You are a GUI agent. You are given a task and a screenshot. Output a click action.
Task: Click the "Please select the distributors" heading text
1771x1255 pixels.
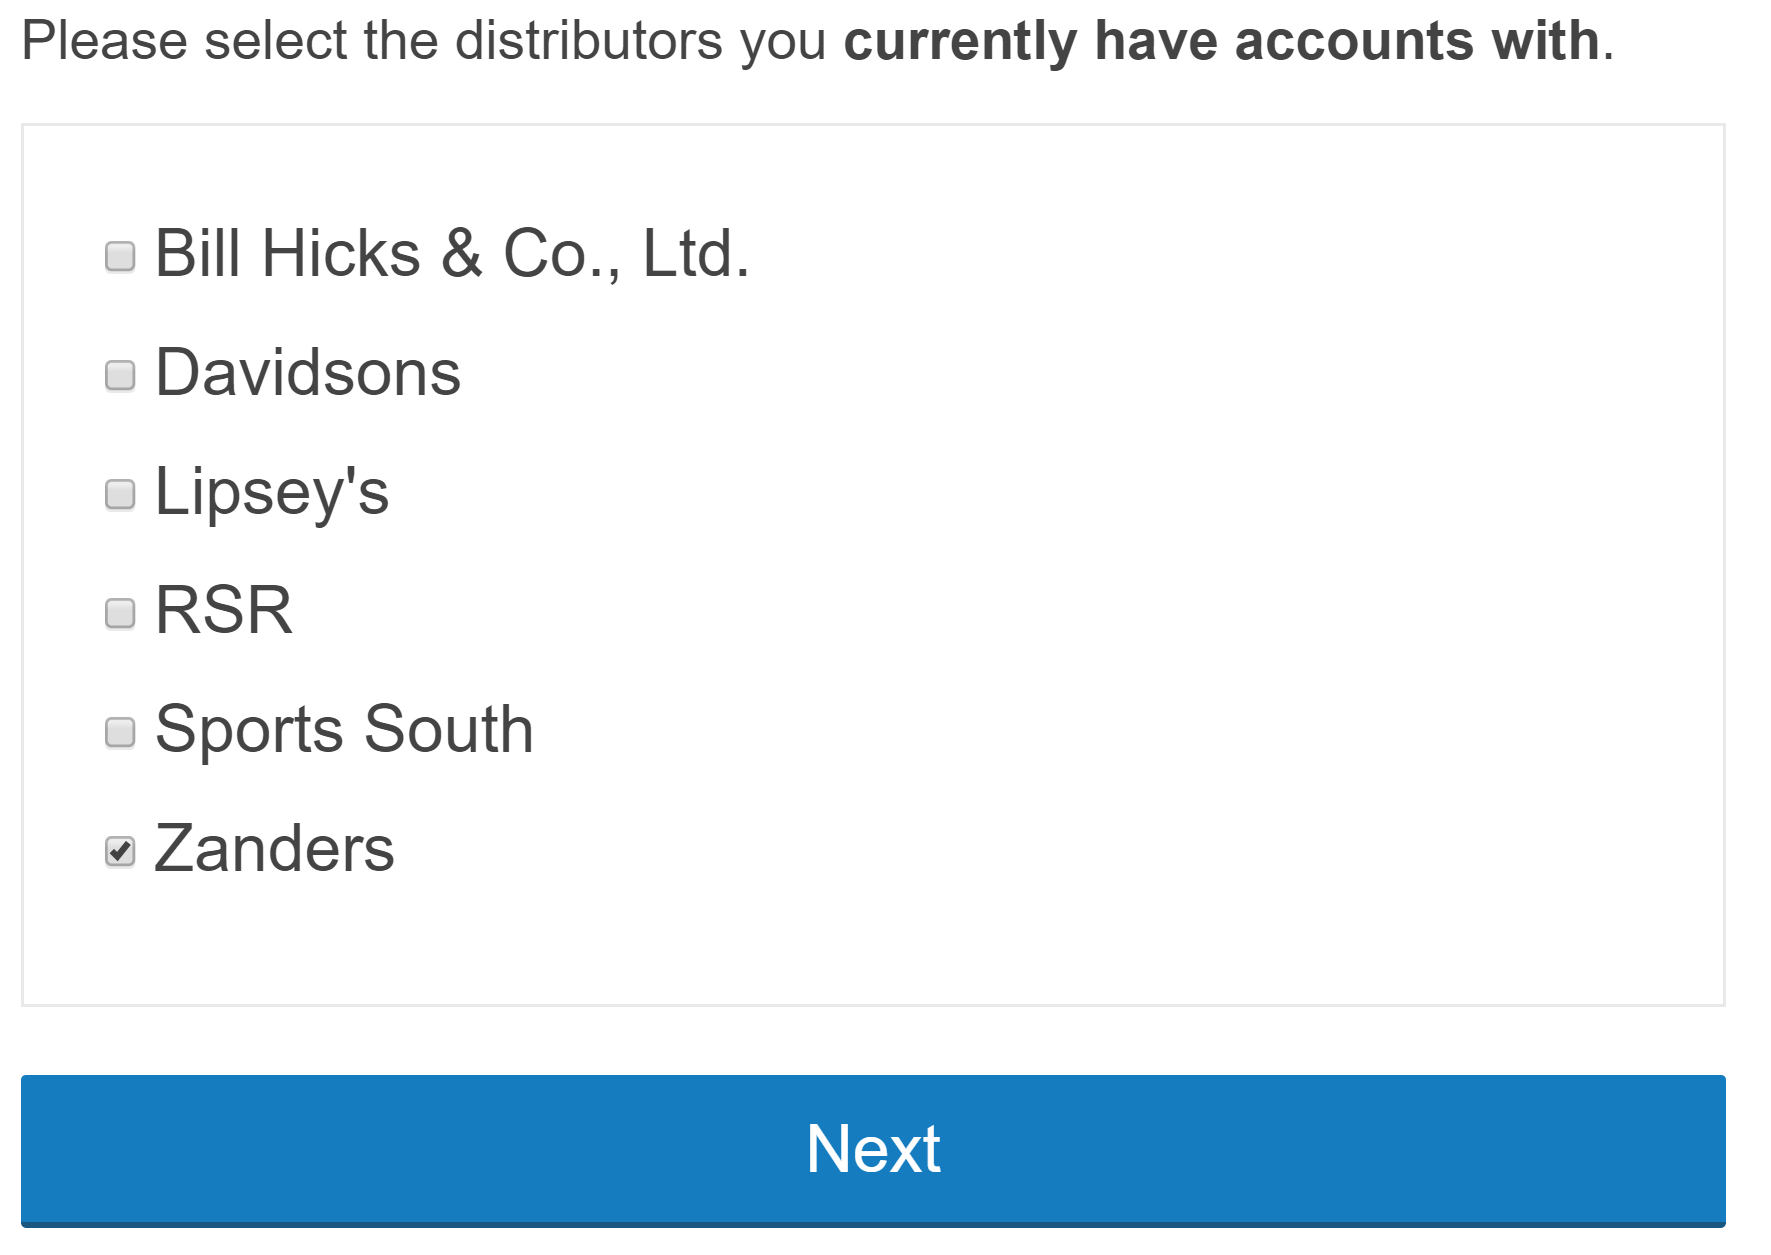point(372,42)
